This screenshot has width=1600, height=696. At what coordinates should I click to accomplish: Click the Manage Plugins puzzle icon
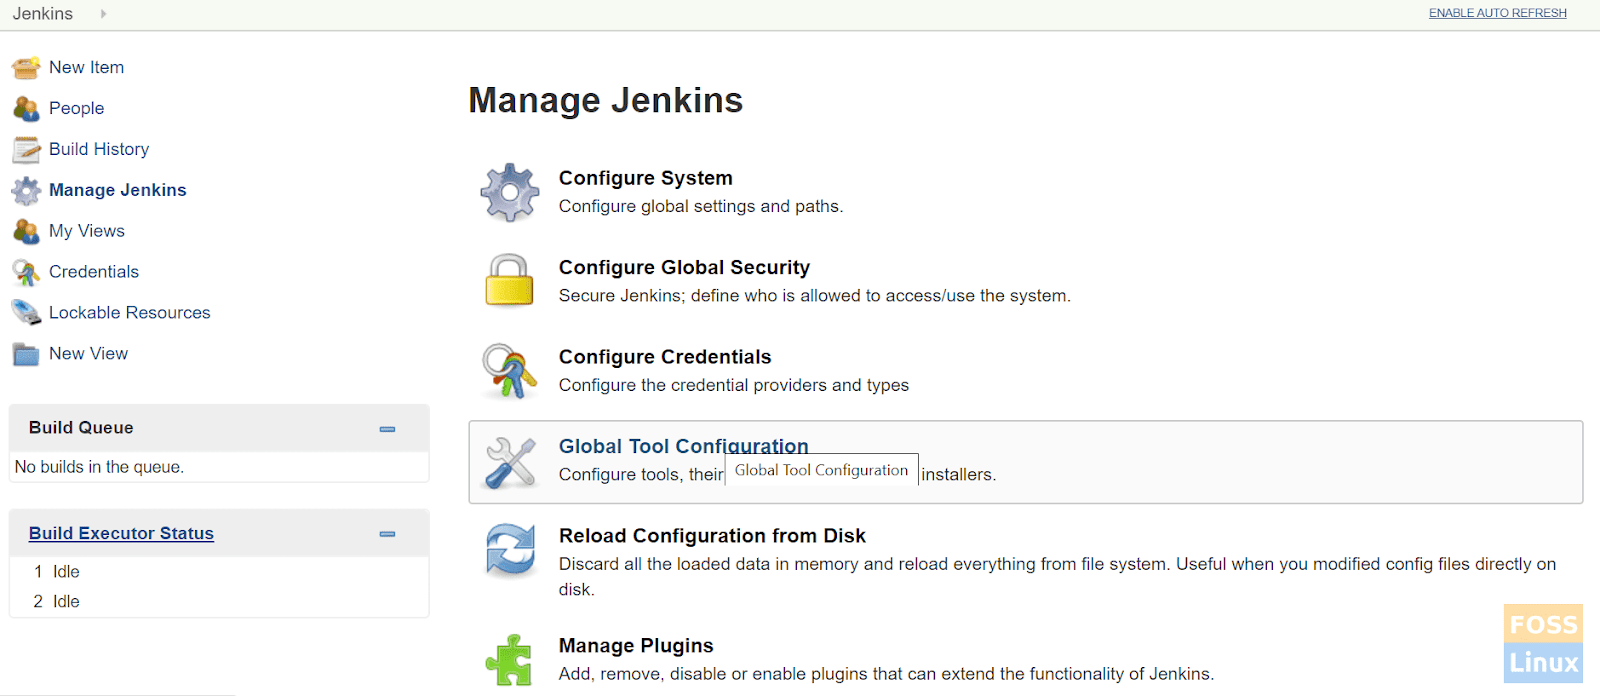coord(510,660)
